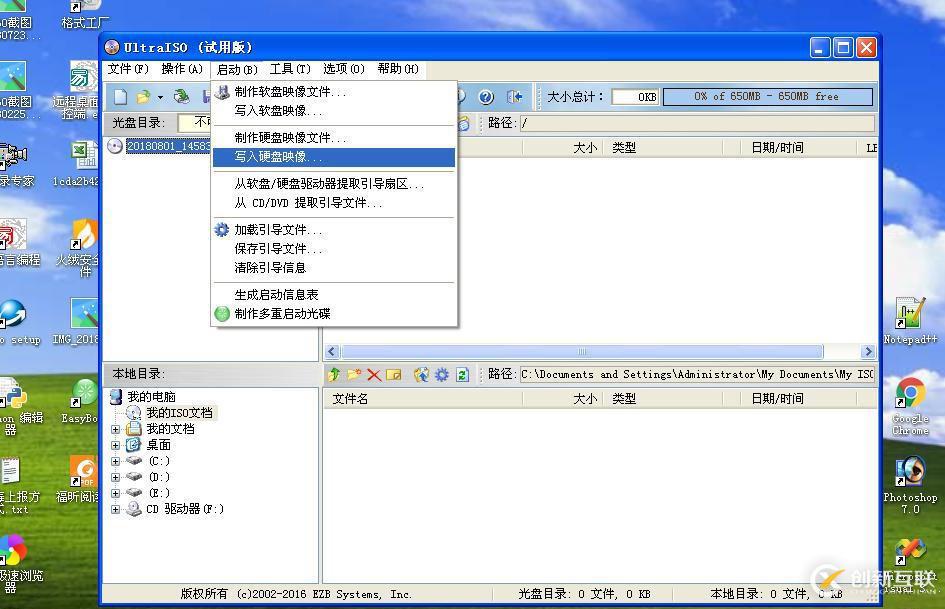Click the add files icon in local toolbar
The image size is (945, 609).
[x=421, y=374]
